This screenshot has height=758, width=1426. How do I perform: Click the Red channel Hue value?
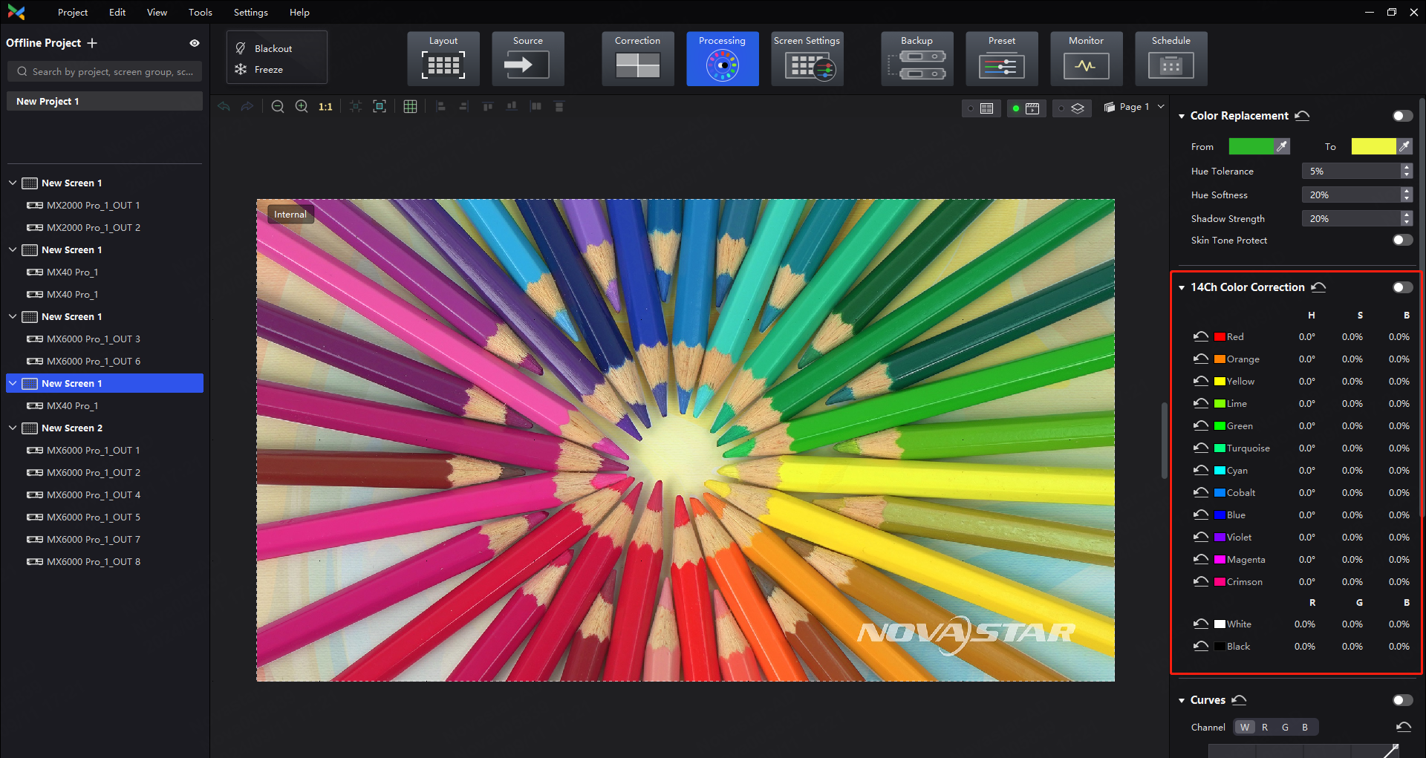pyautogui.click(x=1307, y=337)
